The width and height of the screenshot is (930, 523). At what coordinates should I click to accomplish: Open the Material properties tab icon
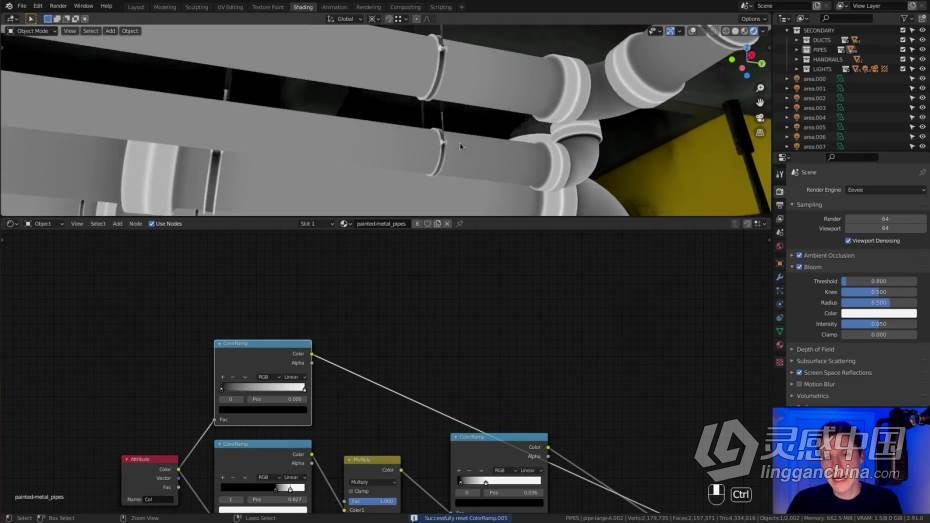click(x=779, y=345)
